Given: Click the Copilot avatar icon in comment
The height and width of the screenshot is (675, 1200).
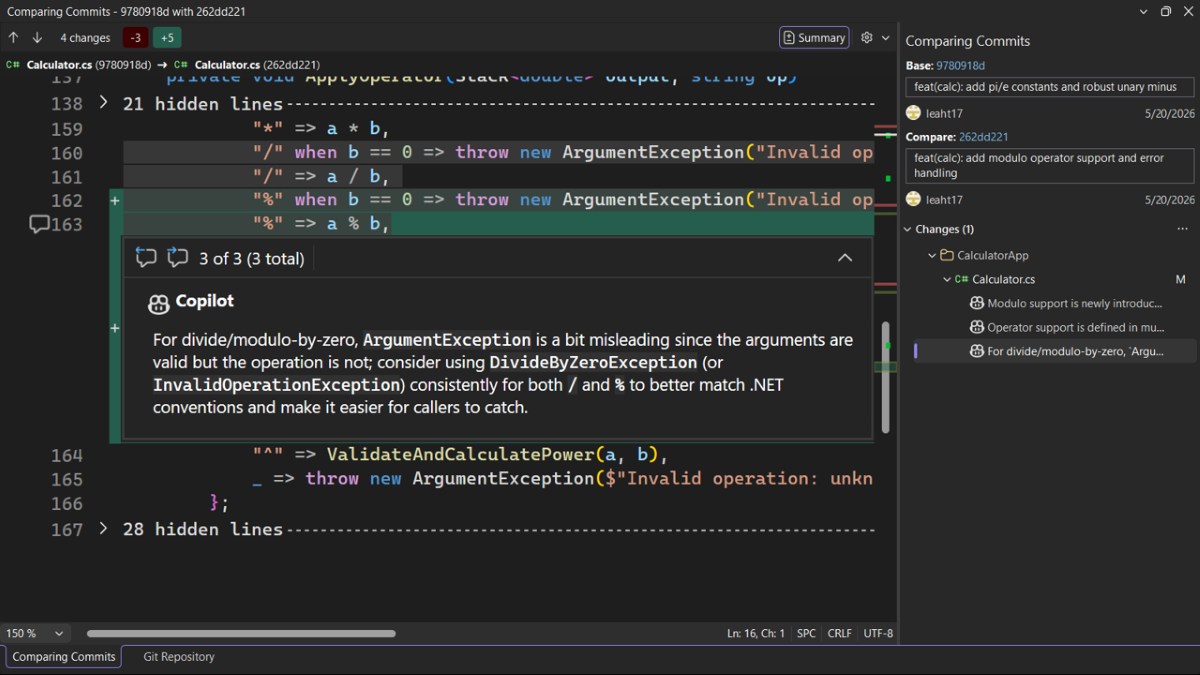Looking at the screenshot, I should click(x=158, y=303).
